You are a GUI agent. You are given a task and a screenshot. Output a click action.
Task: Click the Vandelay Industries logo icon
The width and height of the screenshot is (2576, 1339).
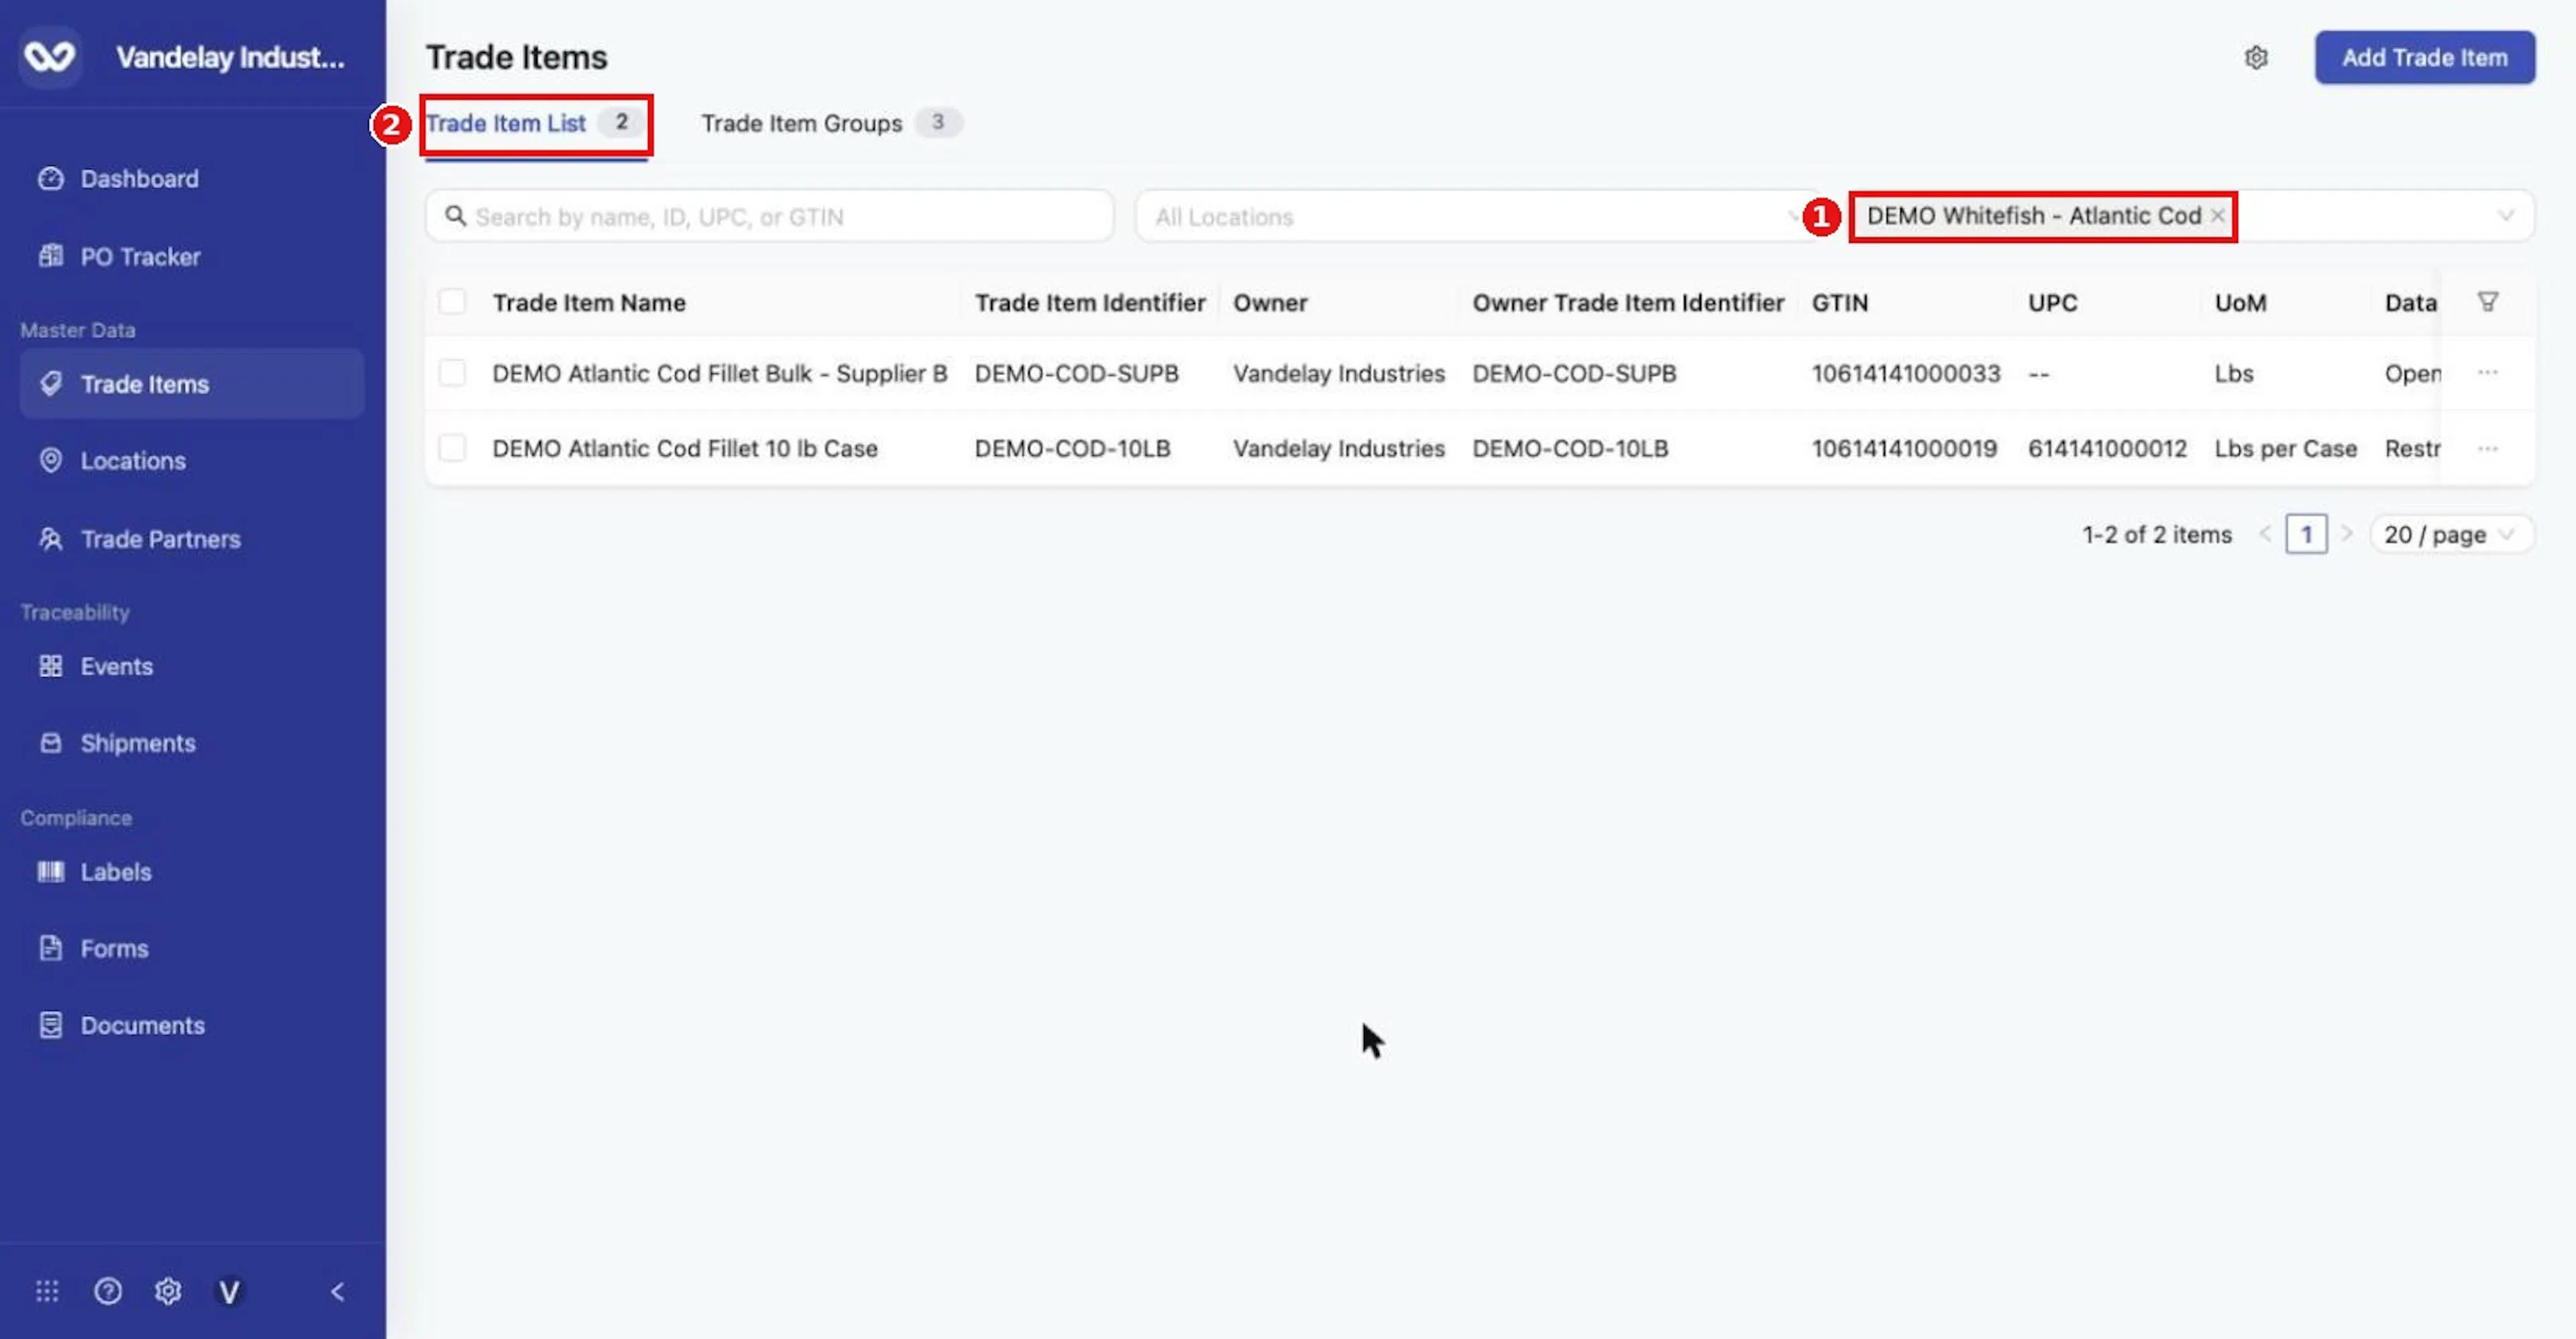click(49, 56)
